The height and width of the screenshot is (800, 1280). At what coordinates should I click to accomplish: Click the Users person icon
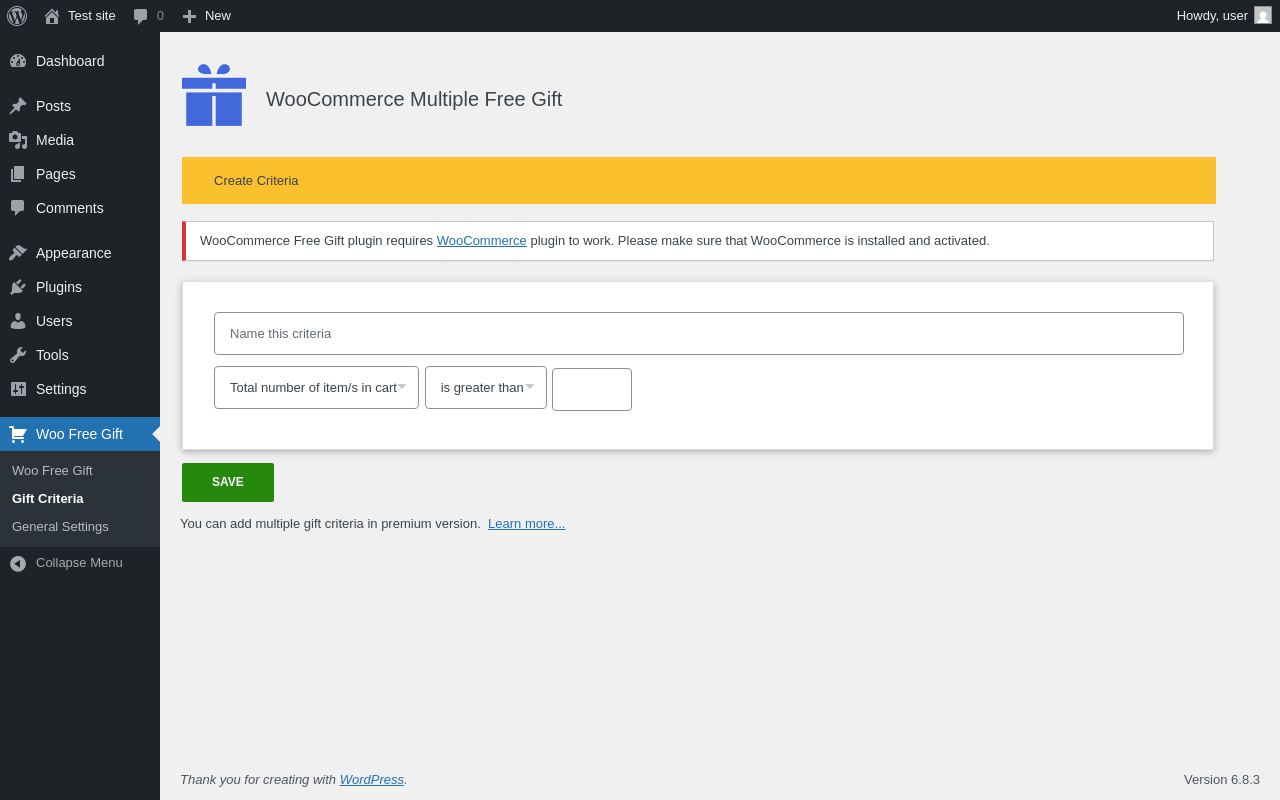point(18,321)
